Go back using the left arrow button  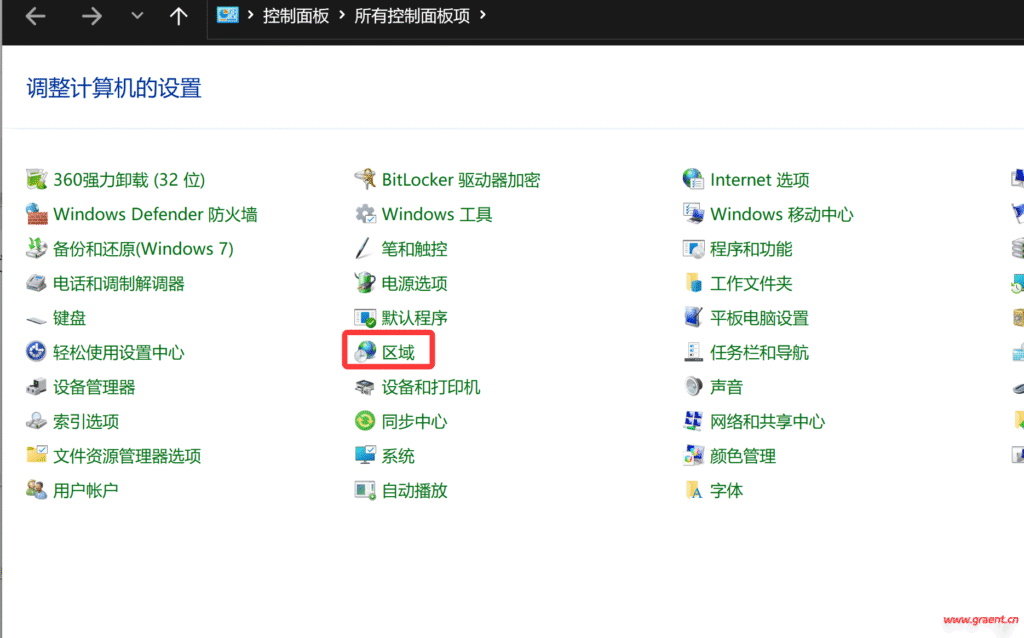(x=36, y=16)
